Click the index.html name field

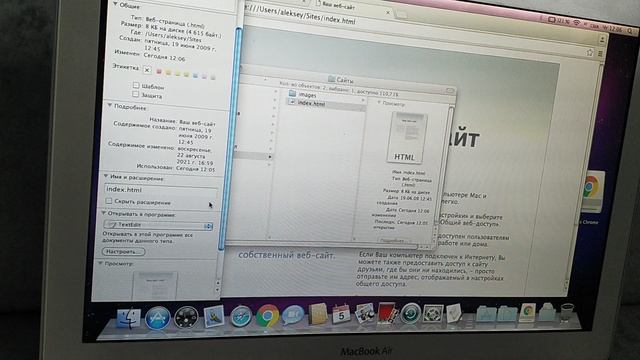coord(160,190)
